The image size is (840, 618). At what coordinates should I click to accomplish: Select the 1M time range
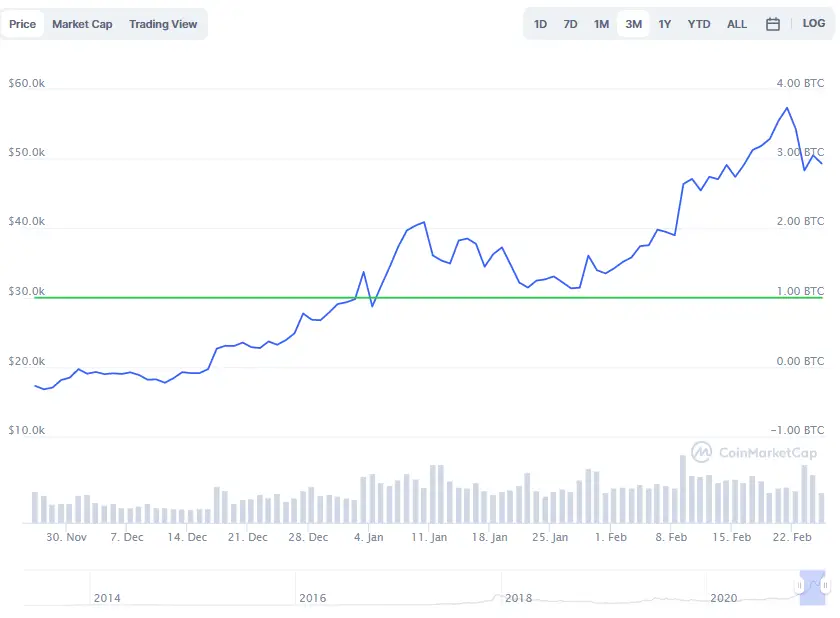[x=601, y=24]
